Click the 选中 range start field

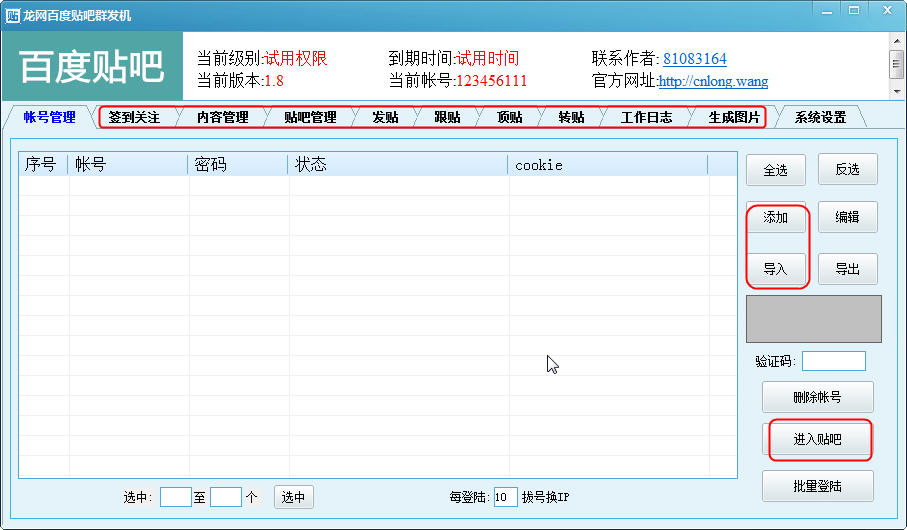[176, 497]
